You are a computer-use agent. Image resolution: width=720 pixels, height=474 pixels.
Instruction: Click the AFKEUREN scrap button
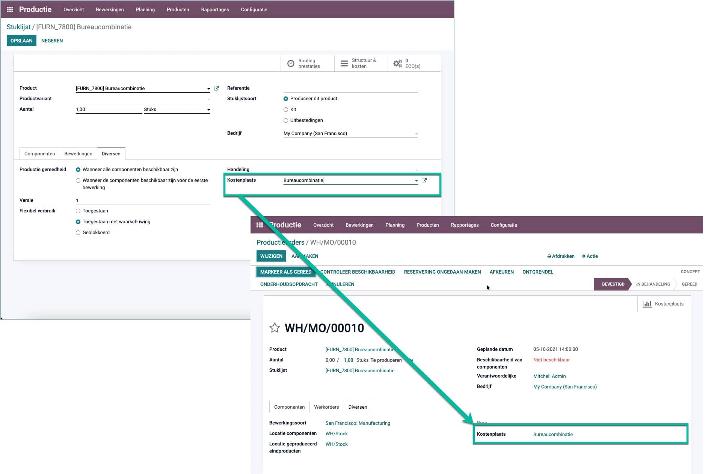pyautogui.click(x=501, y=272)
